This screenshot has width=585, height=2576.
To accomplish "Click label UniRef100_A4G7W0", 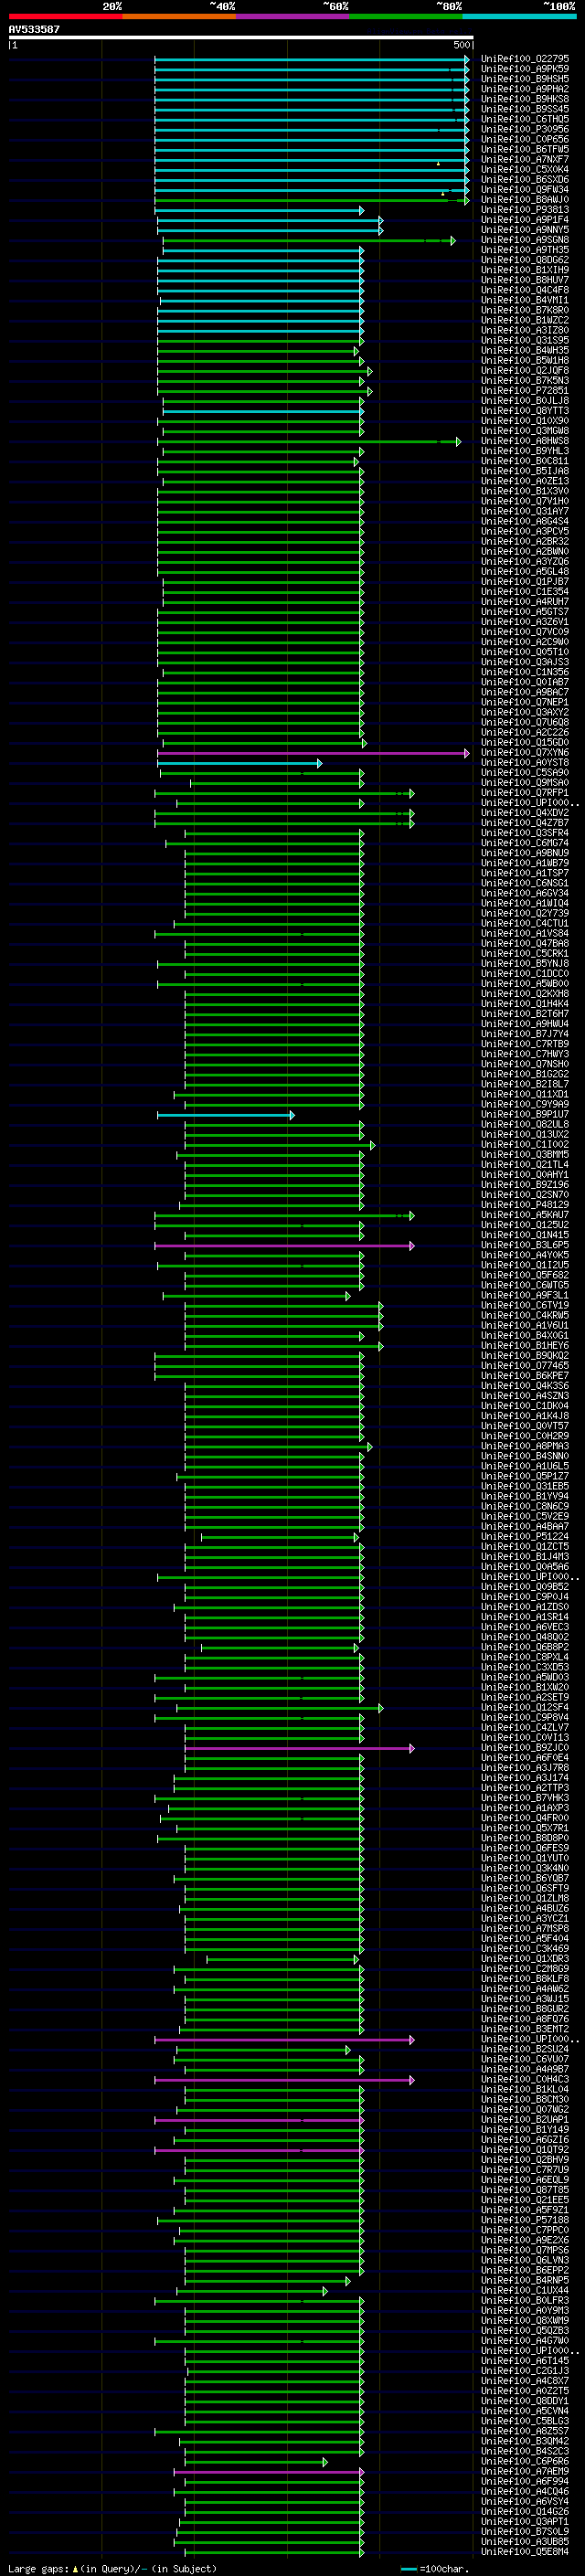I will pyautogui.click(x=525, y=2341).
